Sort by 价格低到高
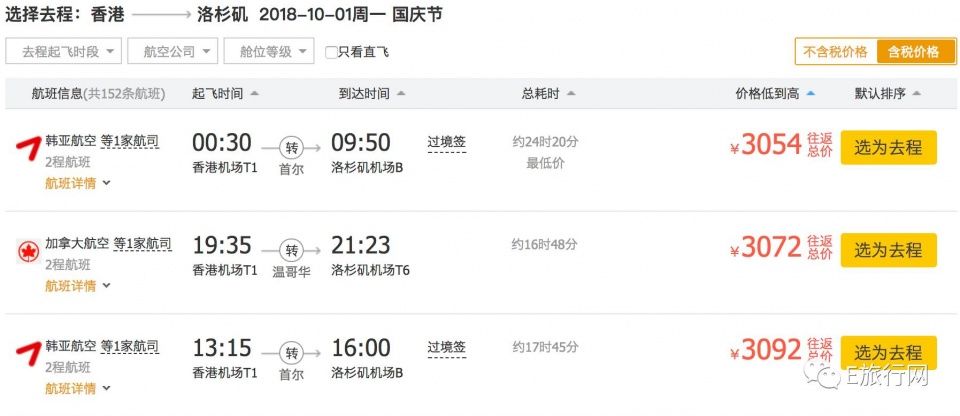Image resolution: width=960 pixels, height=416 pixels. [774, 94]
